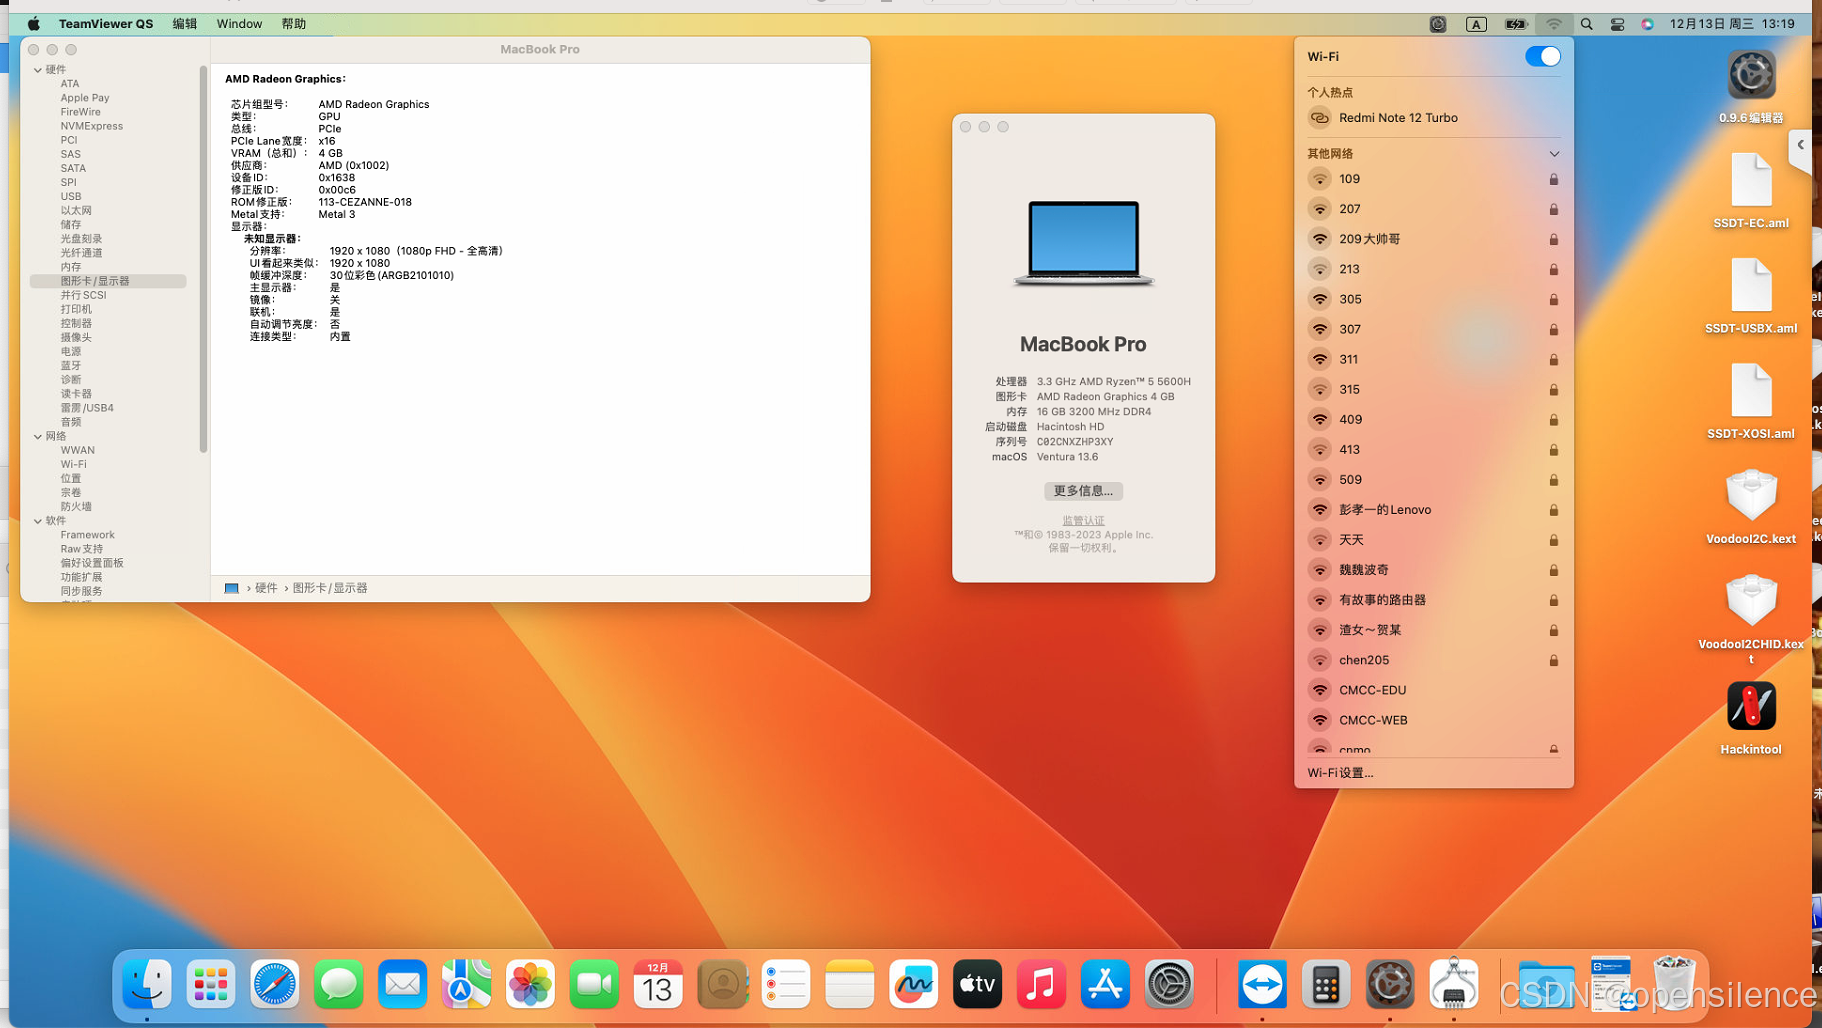Click the input source A icon
Screen dimensions: 1822x1028
pyautogui.click(x=1476, y=24)
